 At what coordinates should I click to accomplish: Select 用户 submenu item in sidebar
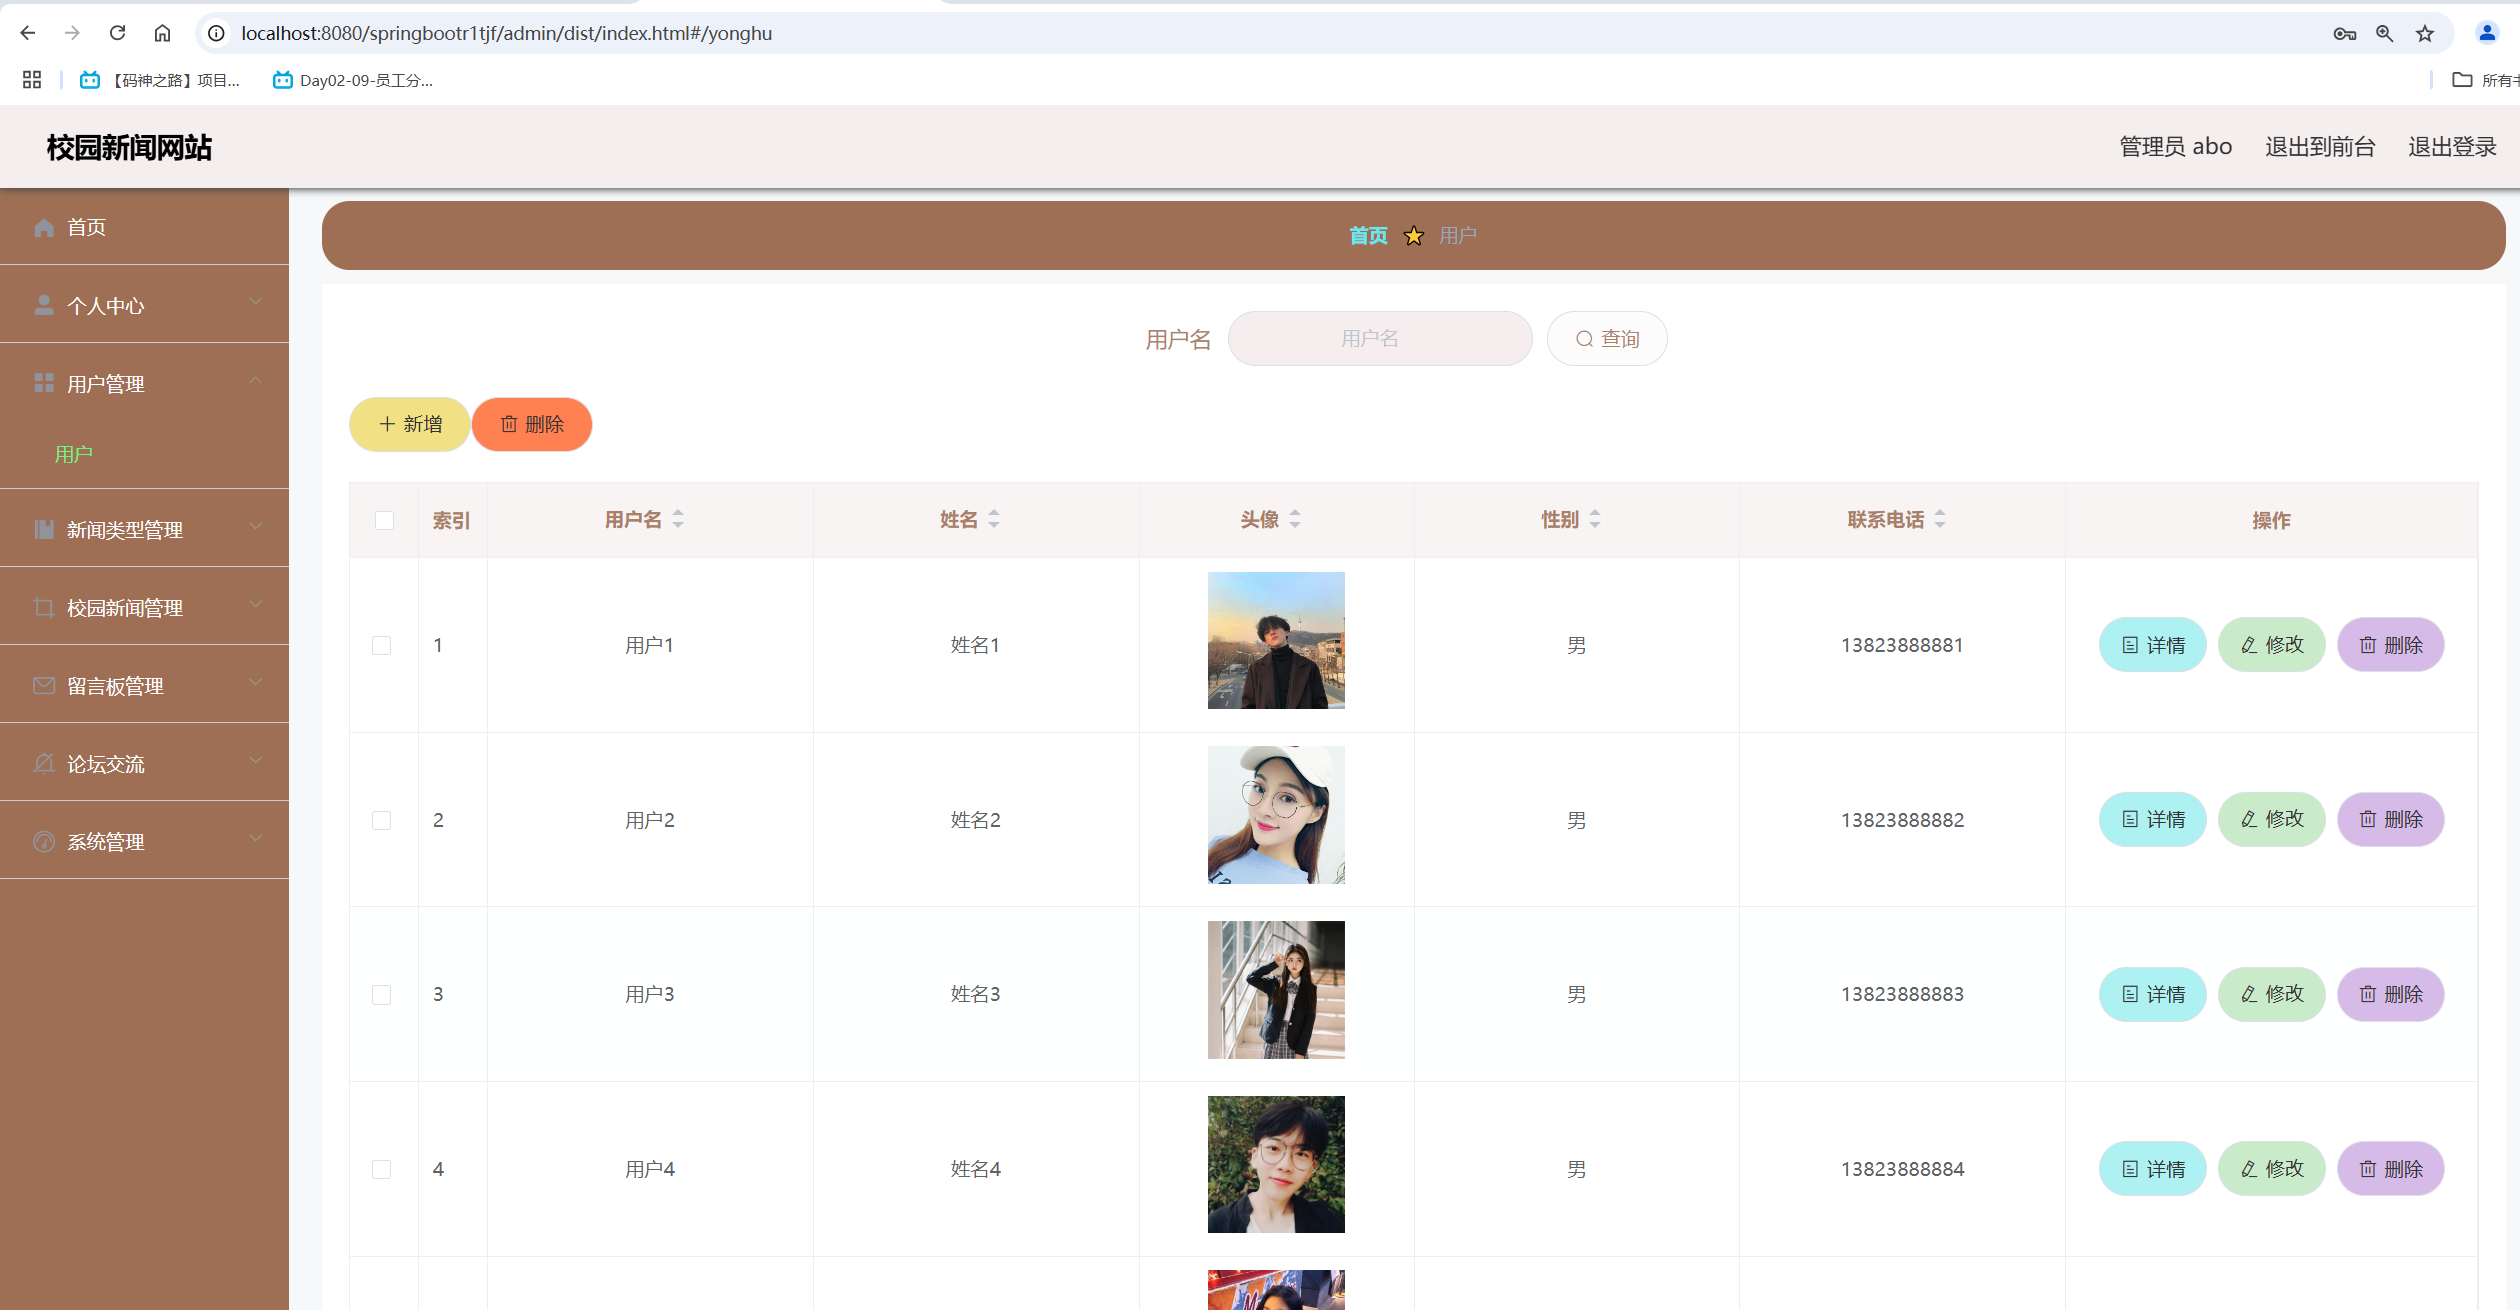[73, 454]
